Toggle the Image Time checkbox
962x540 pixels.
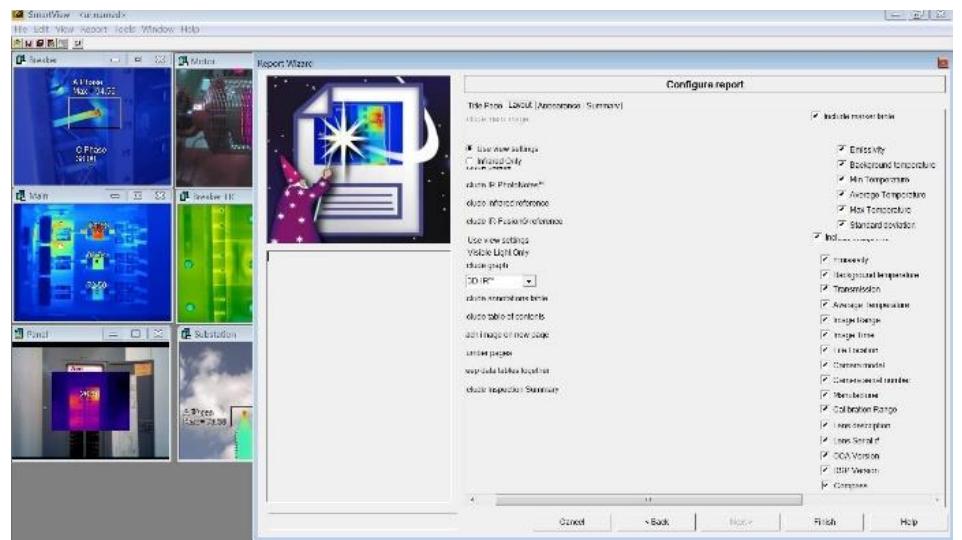tap(825, 334)
